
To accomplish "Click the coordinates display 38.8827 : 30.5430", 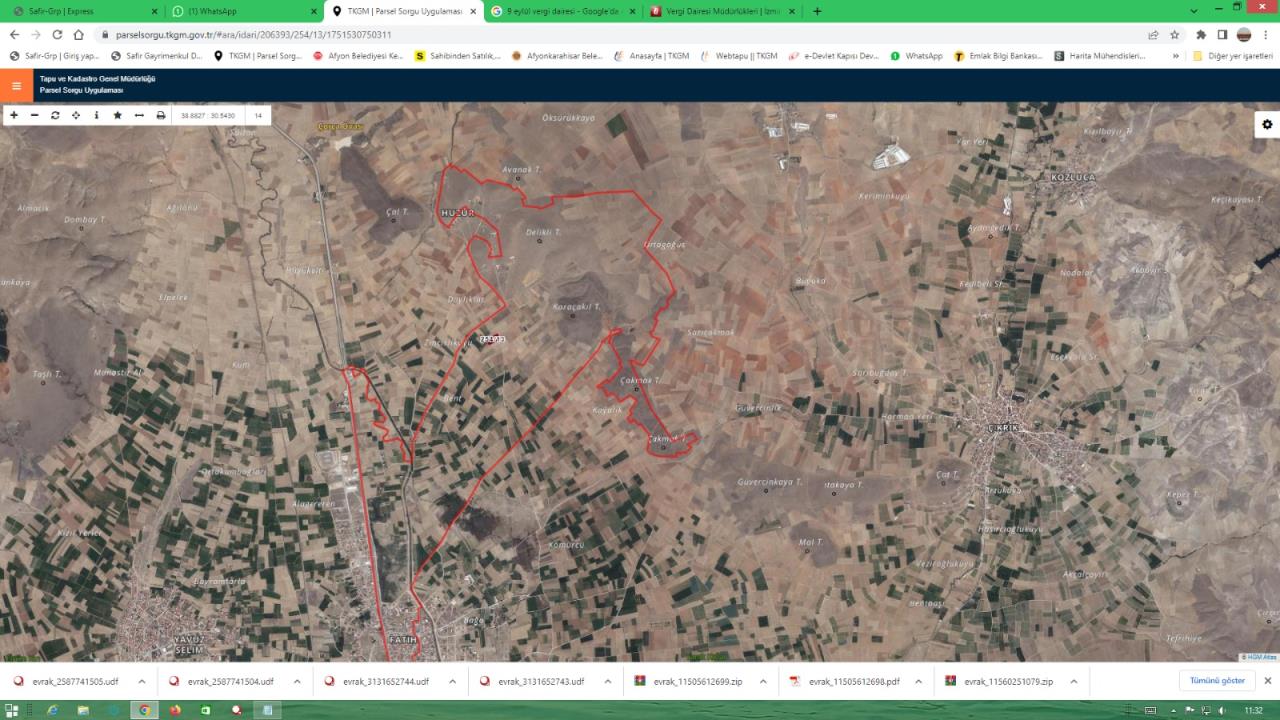I will coord(208,116).
